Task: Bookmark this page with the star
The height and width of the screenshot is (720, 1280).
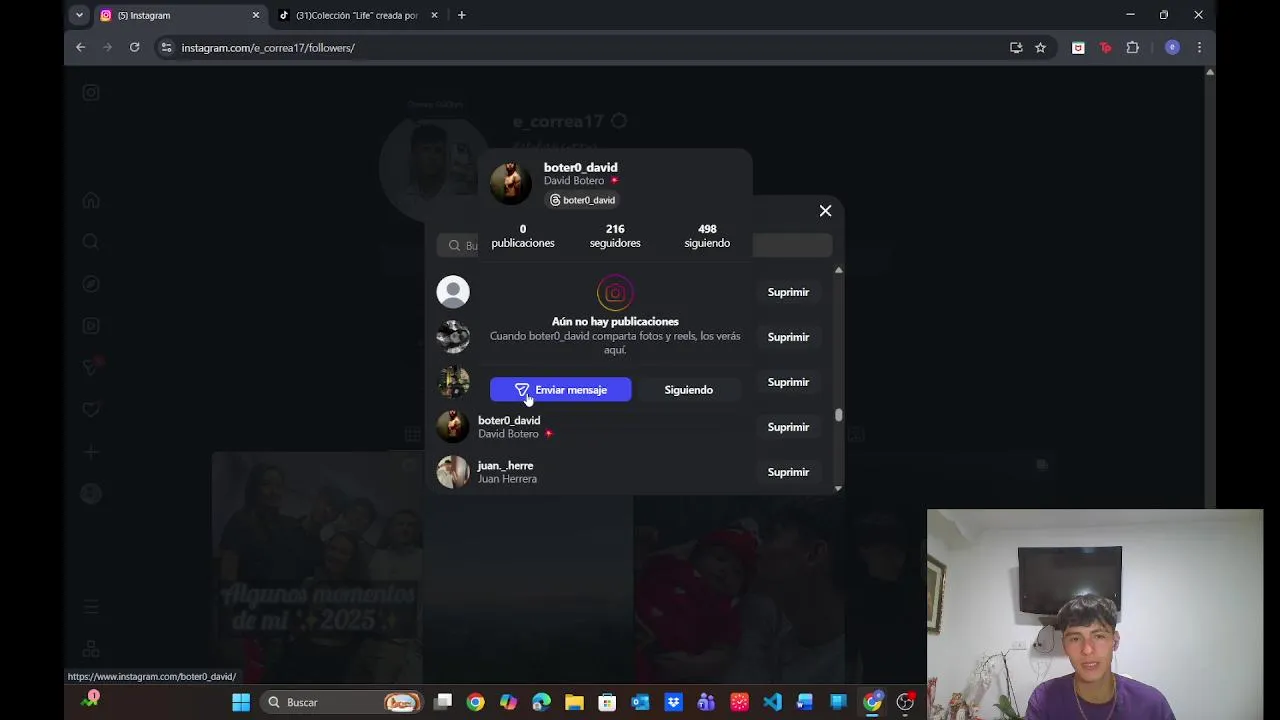Action: click(x=1040, y=47)
